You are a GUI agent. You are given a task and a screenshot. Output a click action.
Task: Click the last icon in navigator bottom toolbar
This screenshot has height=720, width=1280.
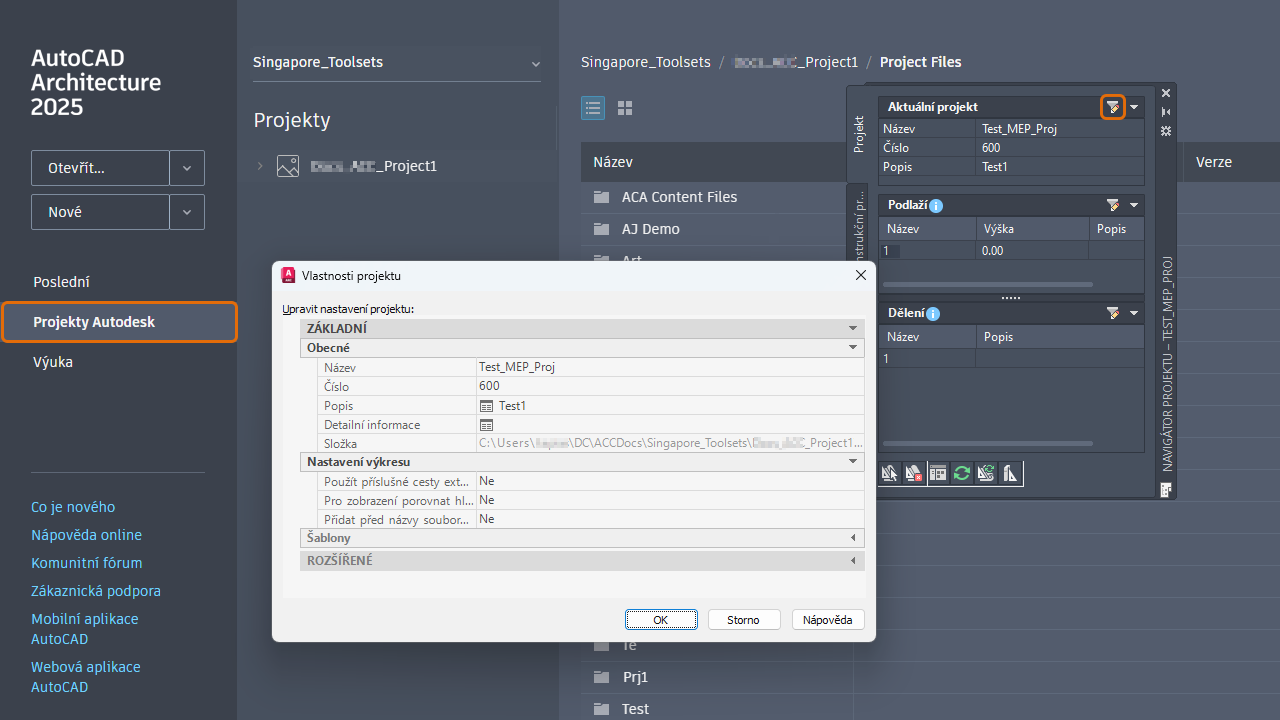tap(1010, 473)
